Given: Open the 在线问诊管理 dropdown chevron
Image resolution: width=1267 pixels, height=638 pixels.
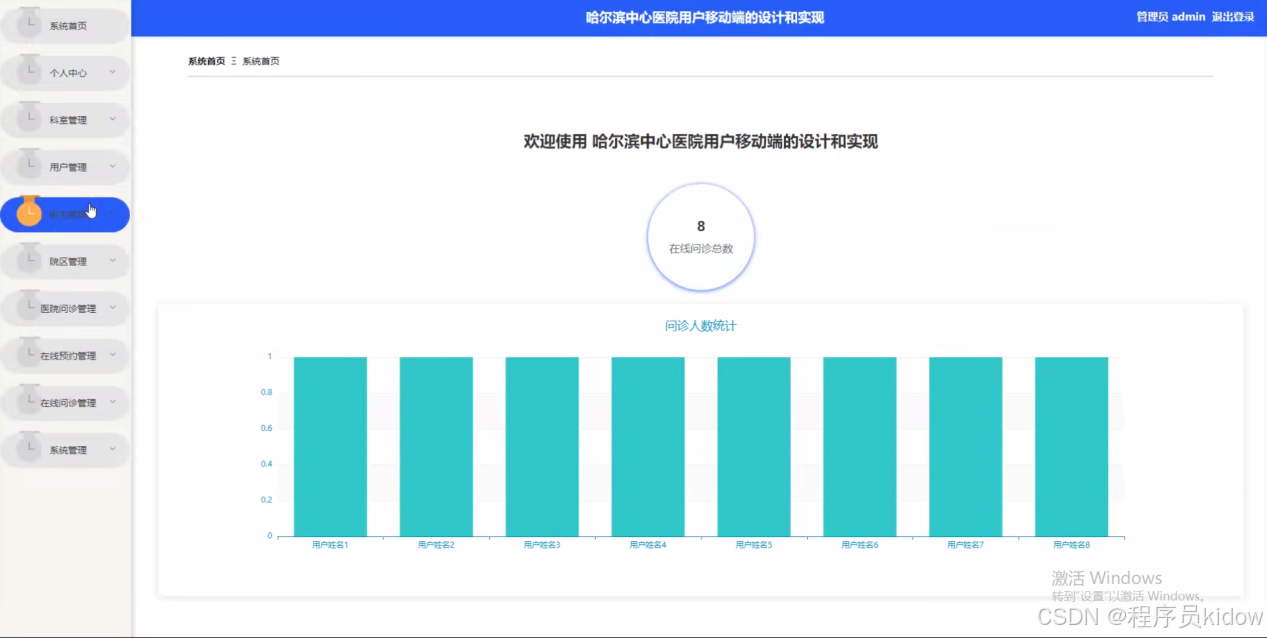Looking at the screenshot, I should [x=112, y=401].
